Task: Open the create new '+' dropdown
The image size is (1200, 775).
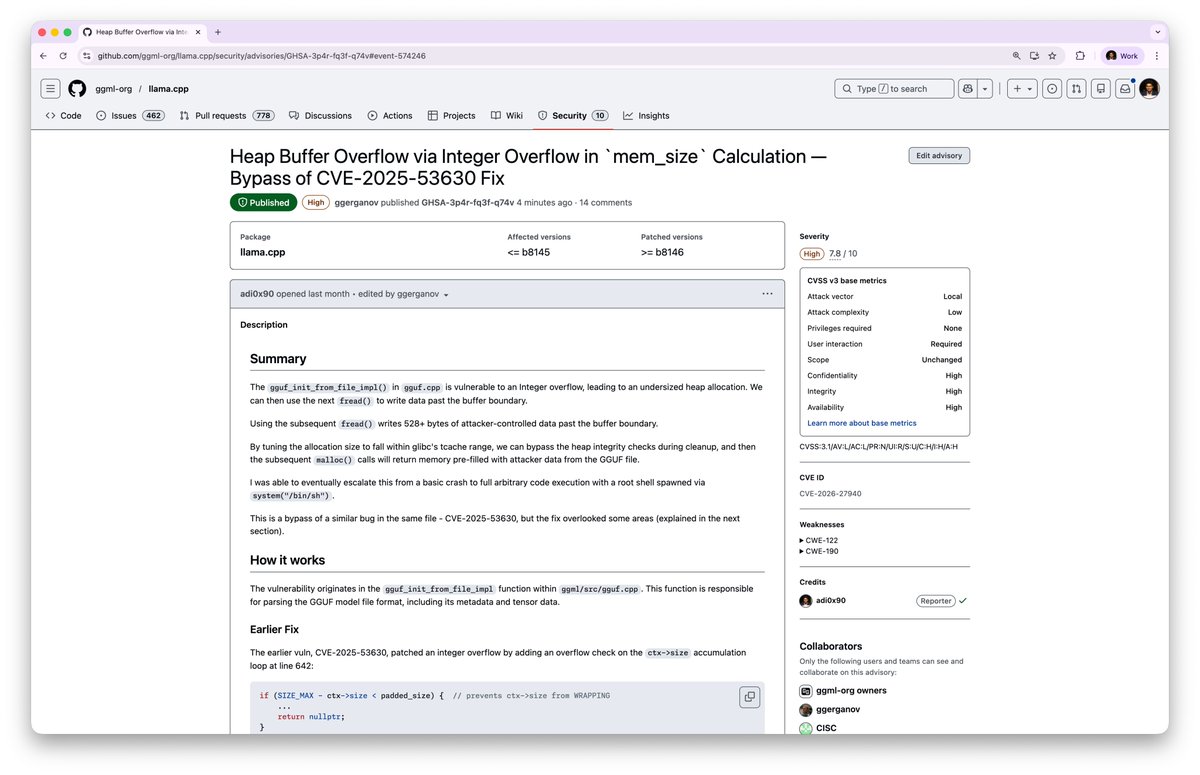Action: pyautogui.click(x=1021, y=88)
